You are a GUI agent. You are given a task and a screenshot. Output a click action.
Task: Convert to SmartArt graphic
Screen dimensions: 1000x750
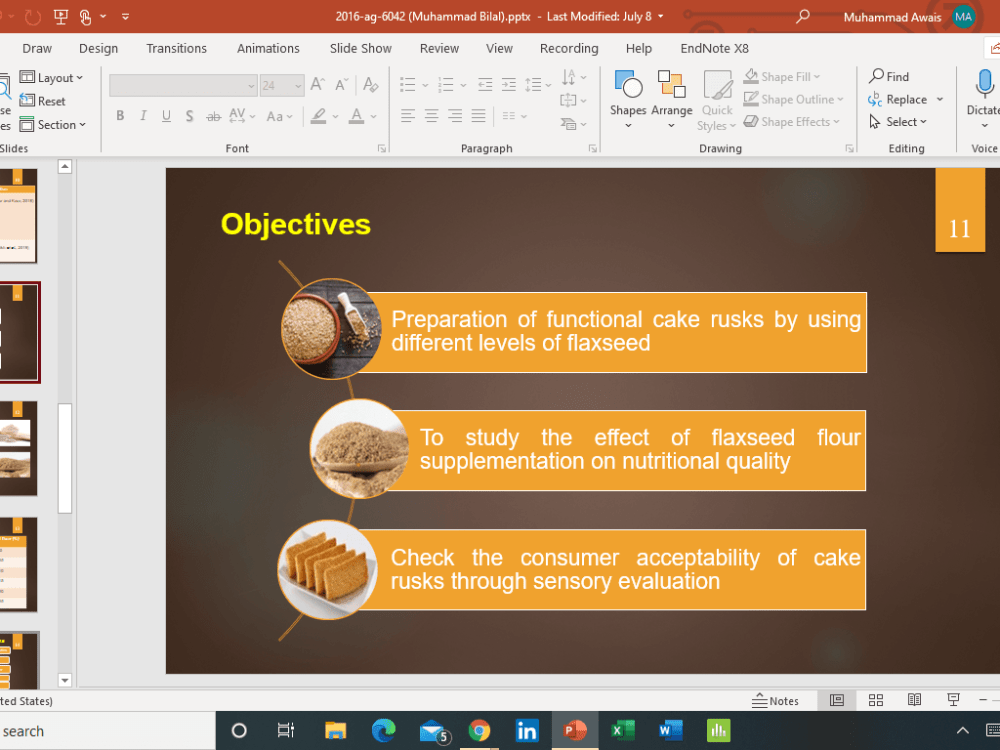[573, 124]
